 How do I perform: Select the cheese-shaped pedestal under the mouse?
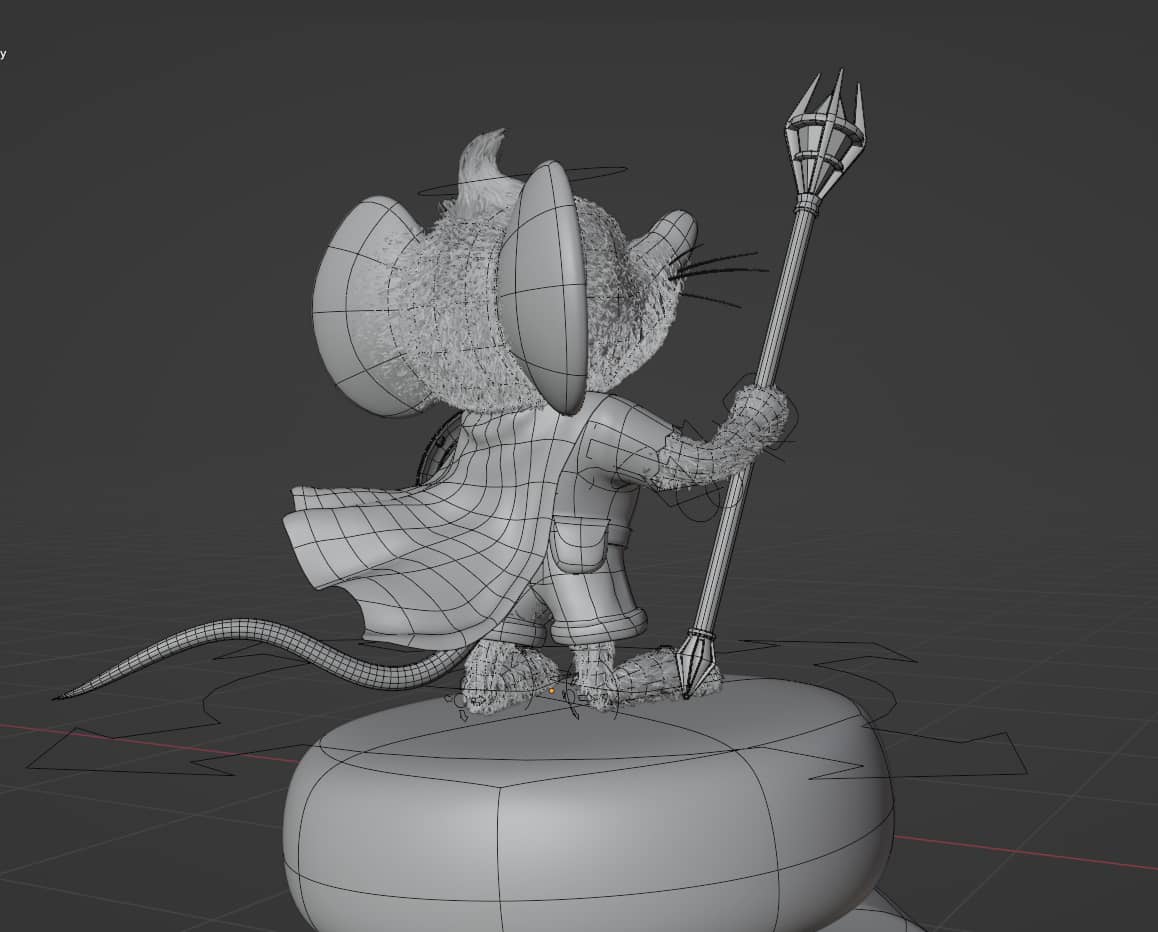[589, 806]
